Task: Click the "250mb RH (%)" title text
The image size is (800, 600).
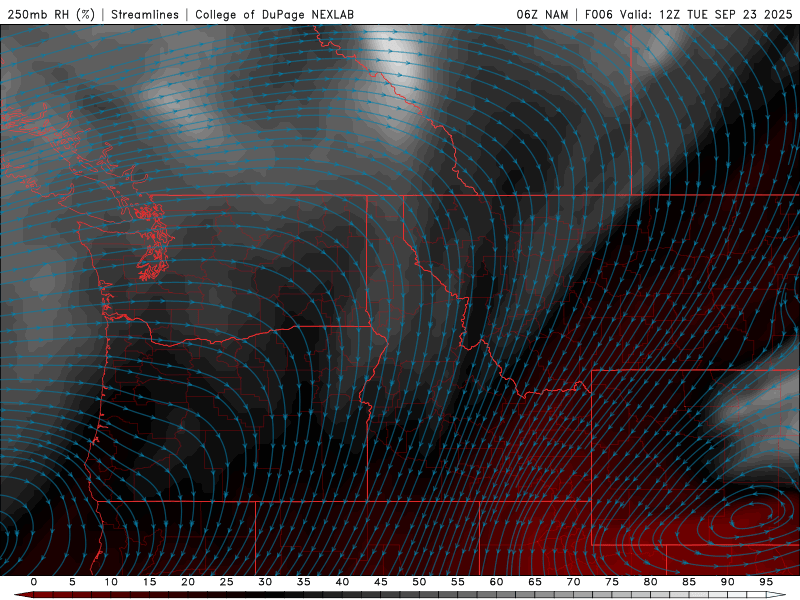Action: click(51, 14)
